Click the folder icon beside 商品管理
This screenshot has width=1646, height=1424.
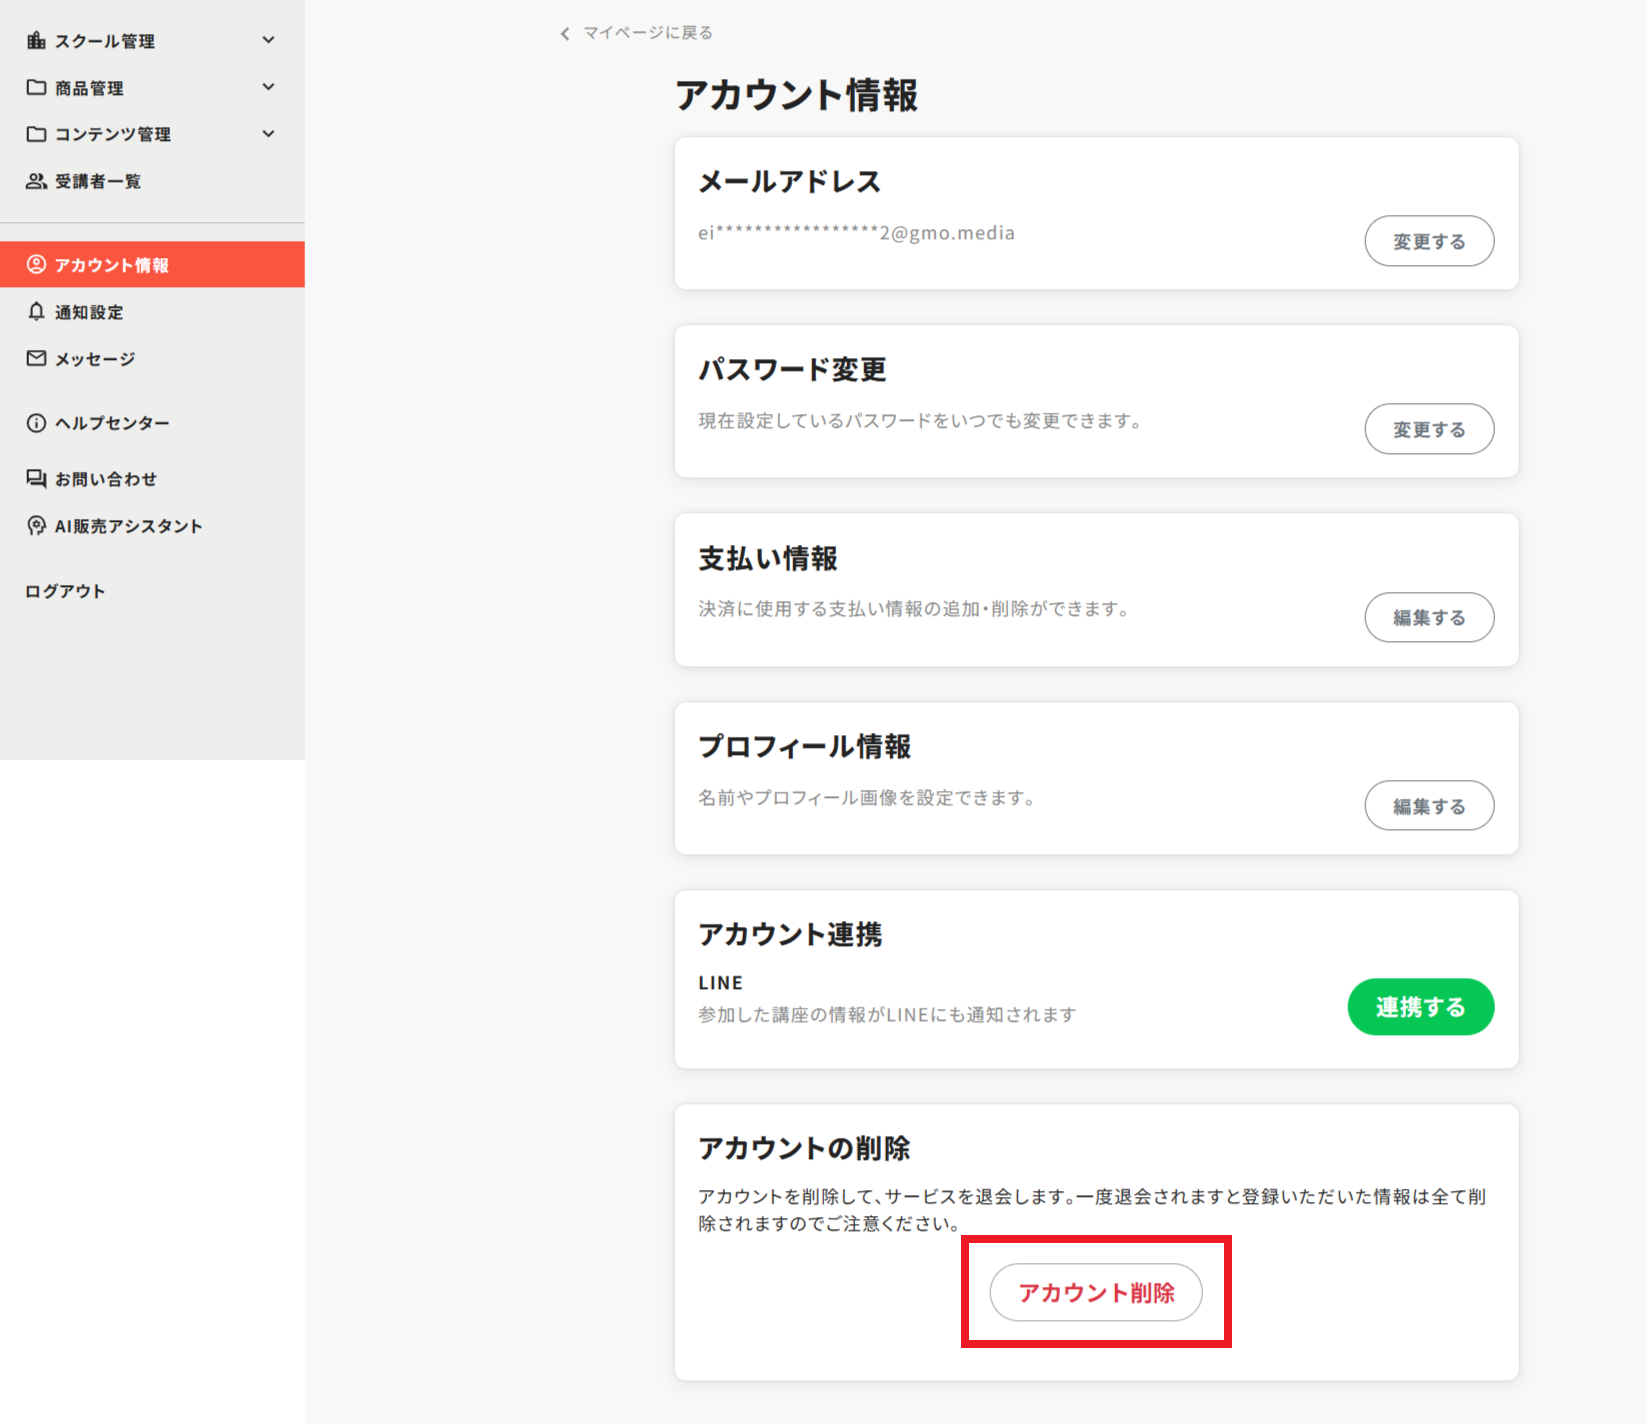click(x=36, y=87)
